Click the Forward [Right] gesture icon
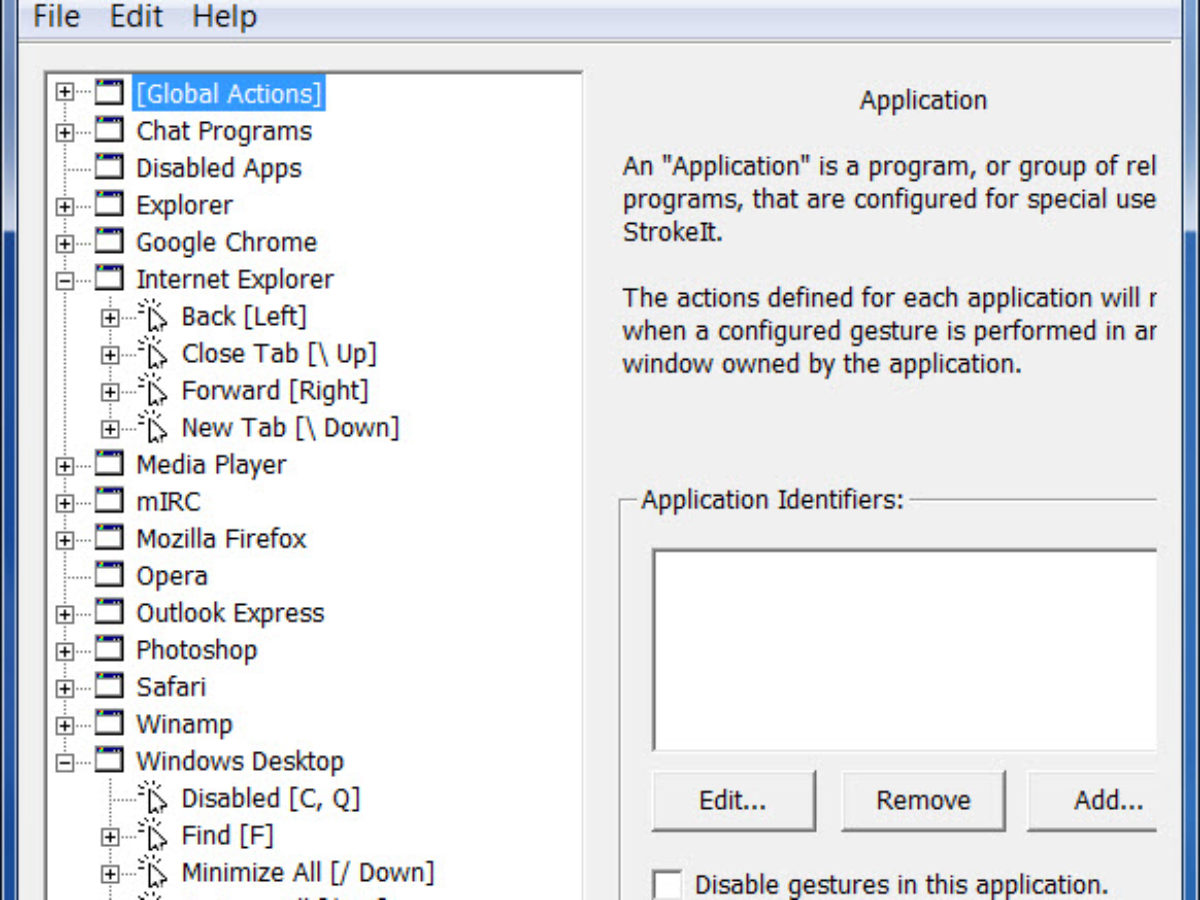Image resolution: width=1200 pixels, height=900 pixels. [x=153, y=390]
